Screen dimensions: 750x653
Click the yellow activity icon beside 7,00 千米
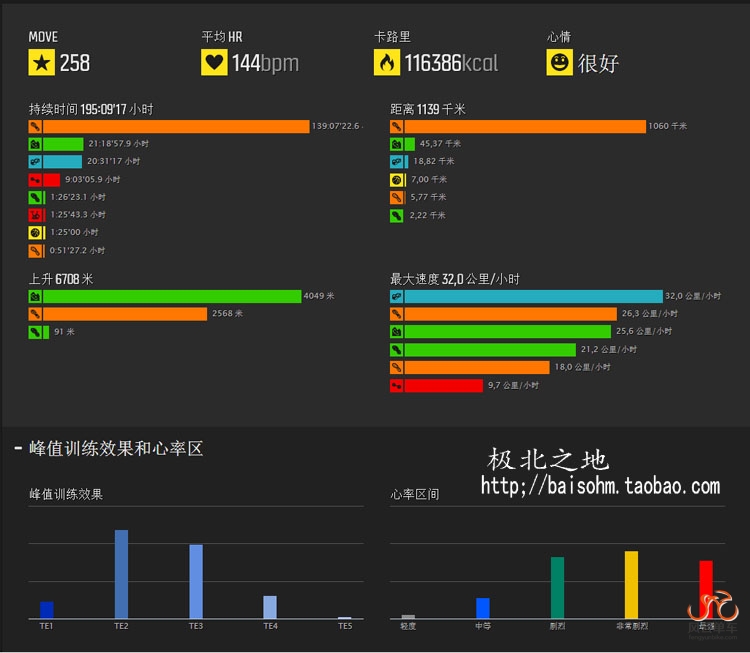pos(397,180)
